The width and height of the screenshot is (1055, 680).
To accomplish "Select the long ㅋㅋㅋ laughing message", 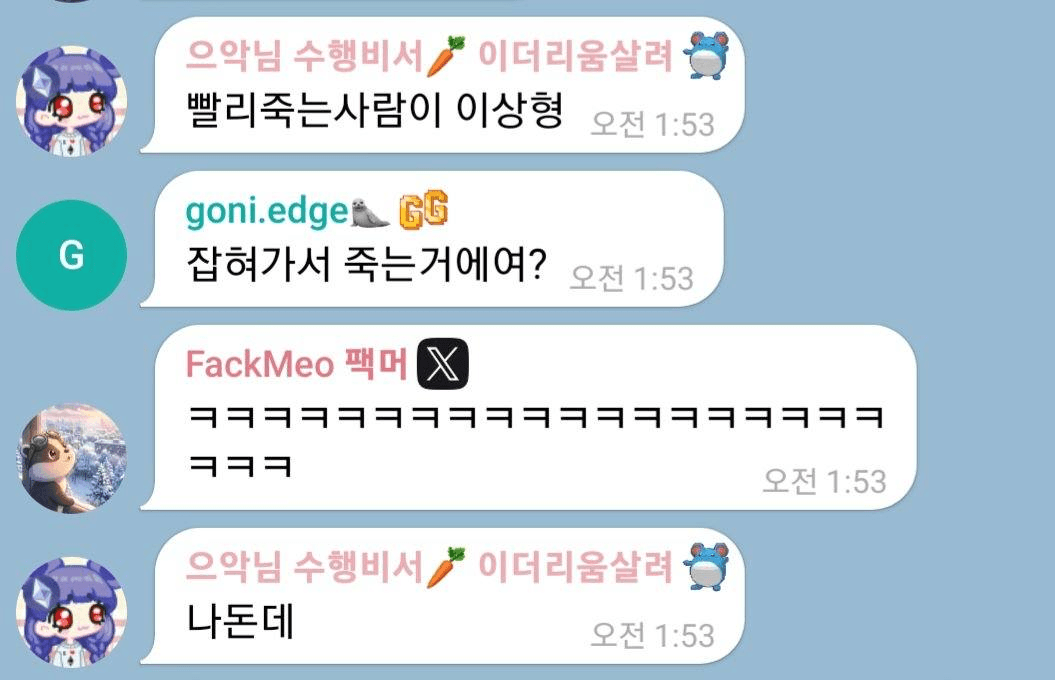I will click(536, 441).
